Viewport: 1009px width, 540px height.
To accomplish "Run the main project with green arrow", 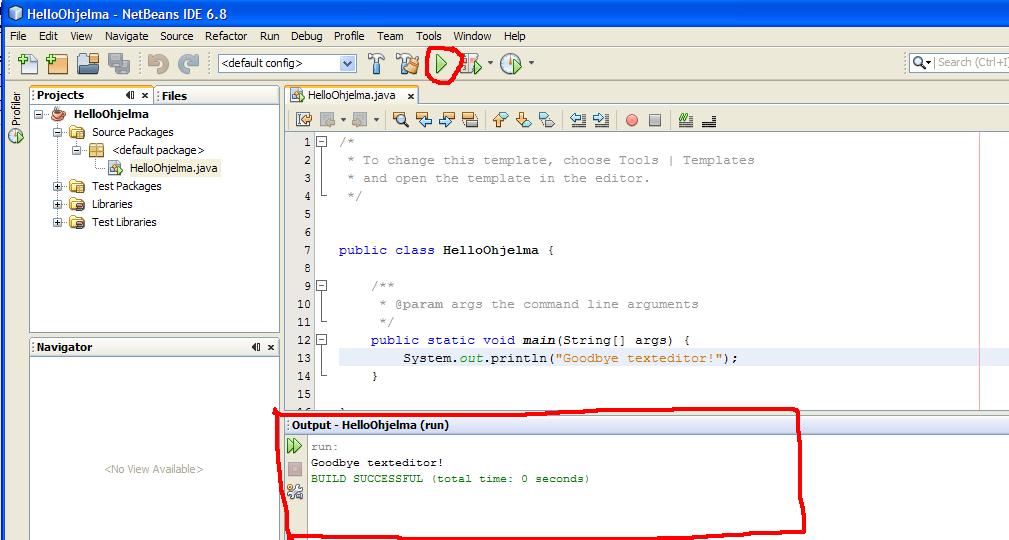I will 441,63.
